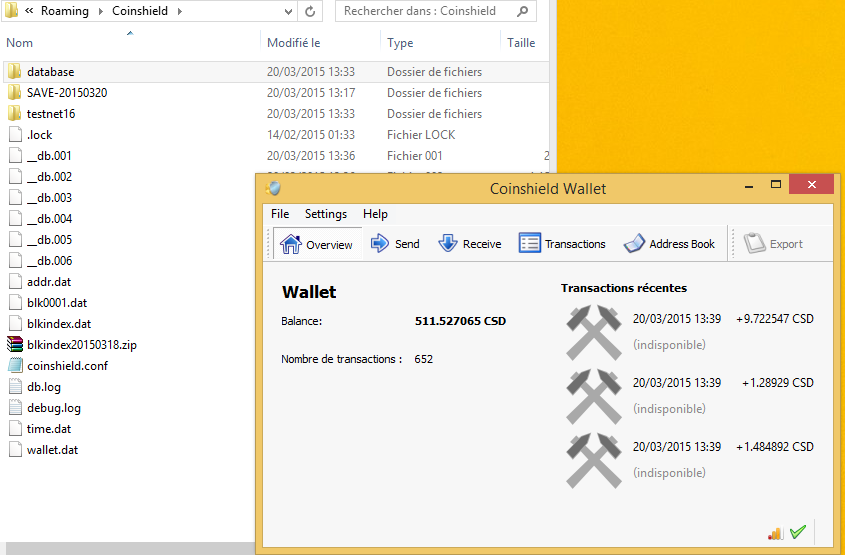Click the 14/02/2015 01:33 modified date

[311, 135]
